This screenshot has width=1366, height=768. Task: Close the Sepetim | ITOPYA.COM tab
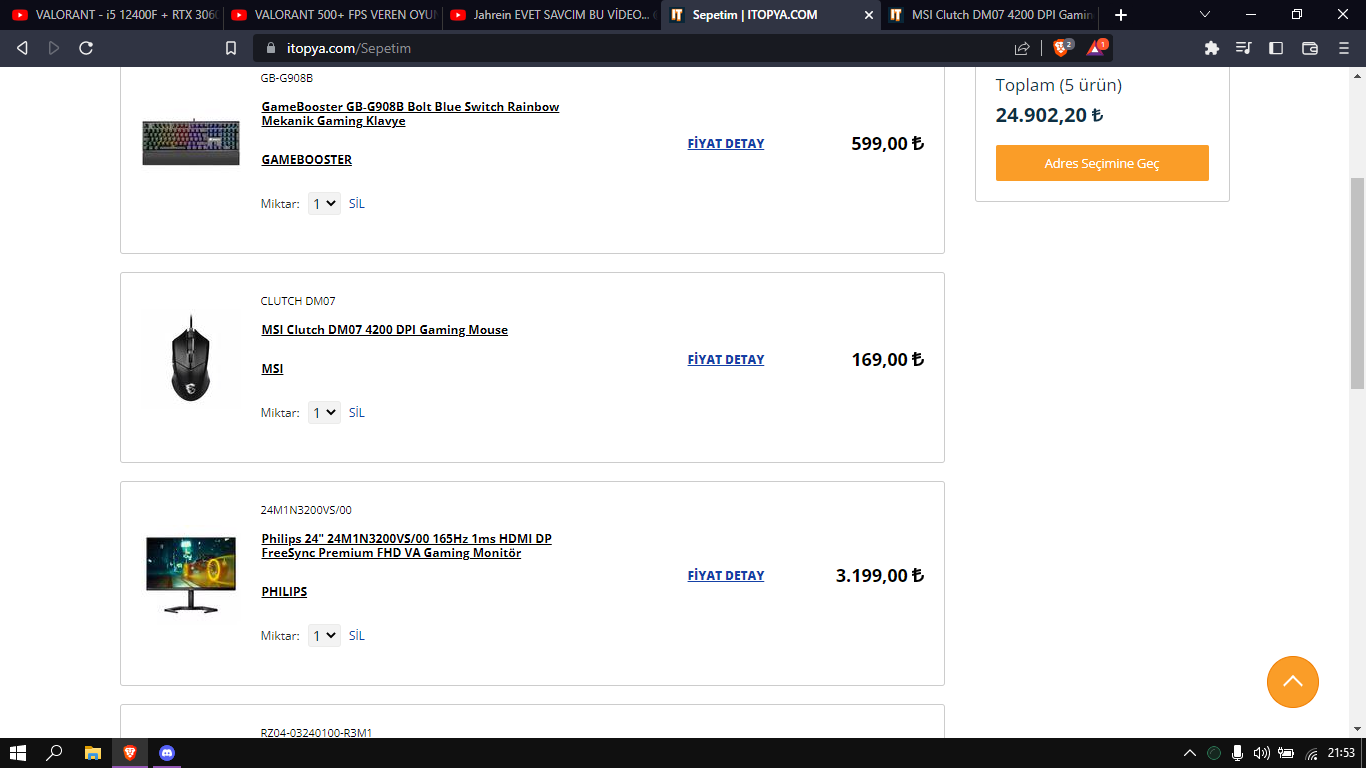click(868, 15)
